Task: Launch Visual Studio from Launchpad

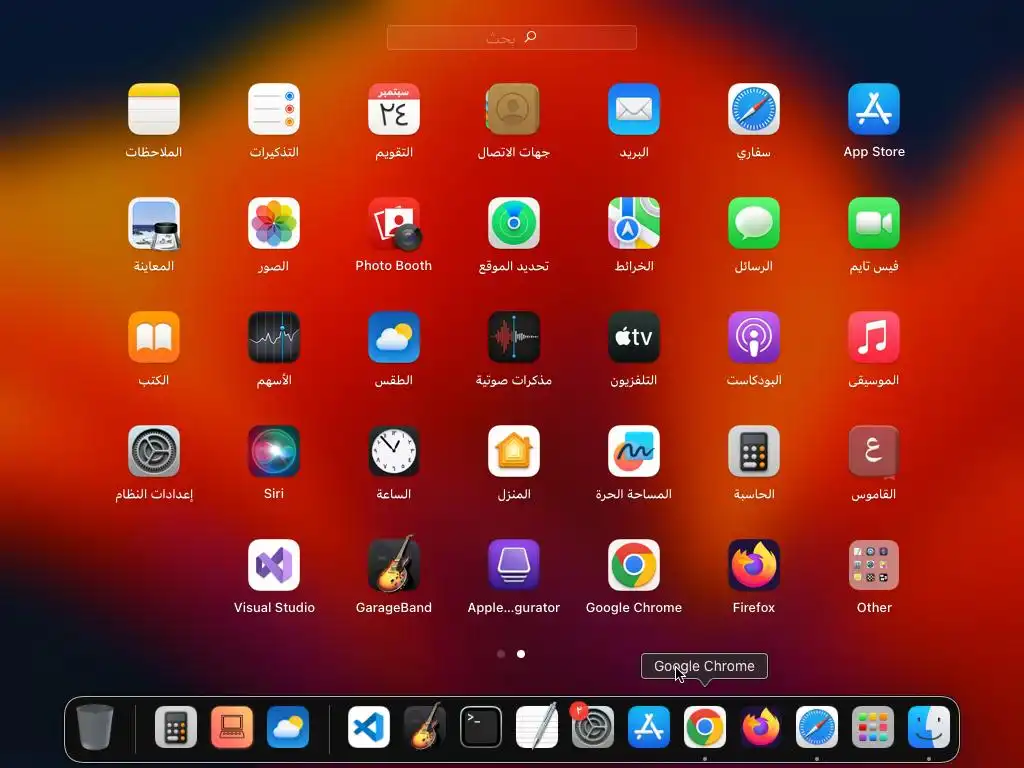Action: click(274, 565)
